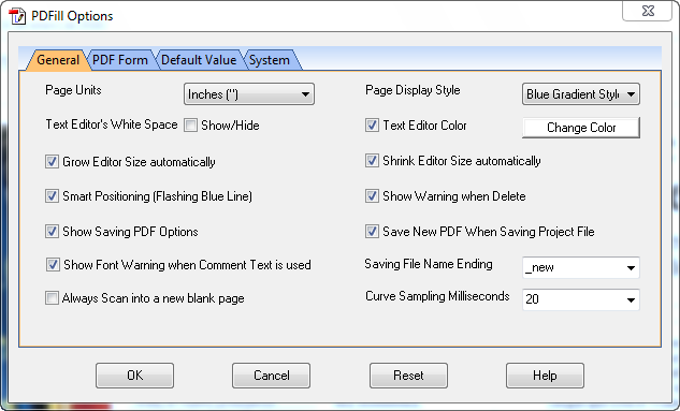Open Help from the Help button
Screen dimensions: 680x411
[545, 375]
